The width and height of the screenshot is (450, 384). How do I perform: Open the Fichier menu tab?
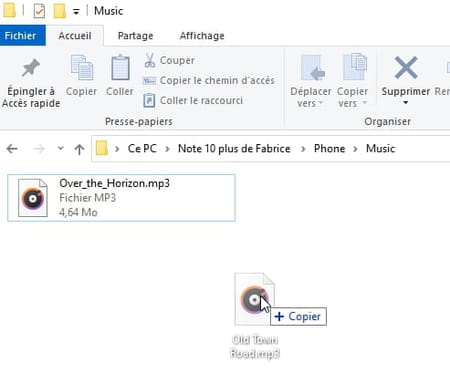click(20, 36)
